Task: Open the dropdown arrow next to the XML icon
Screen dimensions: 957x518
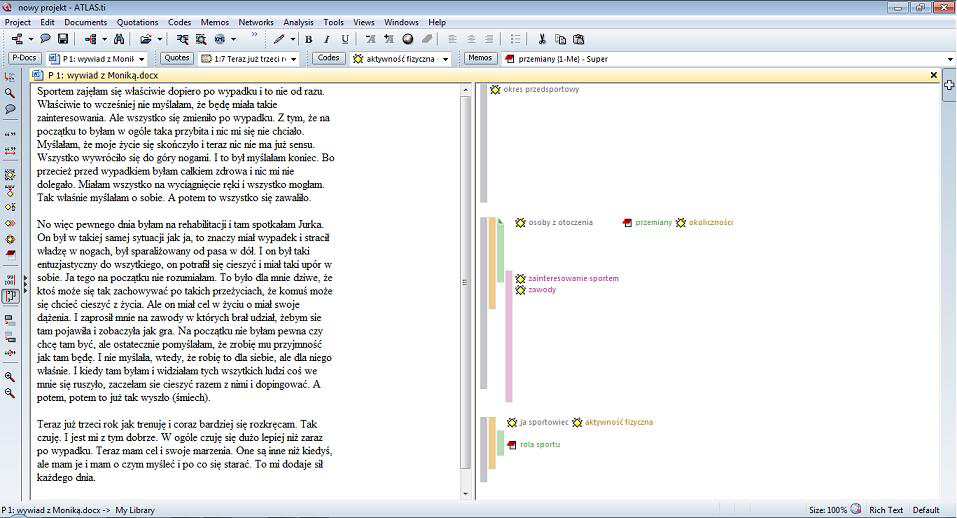Action: point(233,39)
